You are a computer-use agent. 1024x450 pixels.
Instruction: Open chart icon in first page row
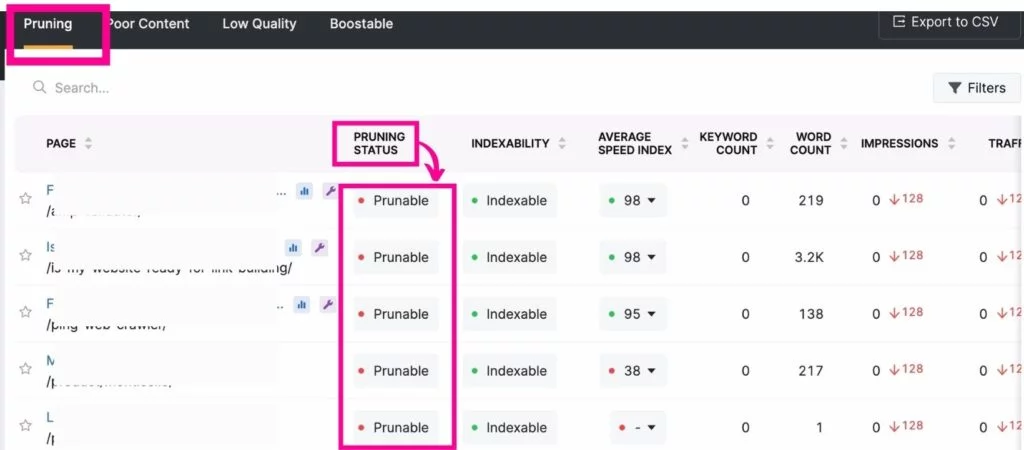pos(304,191)
